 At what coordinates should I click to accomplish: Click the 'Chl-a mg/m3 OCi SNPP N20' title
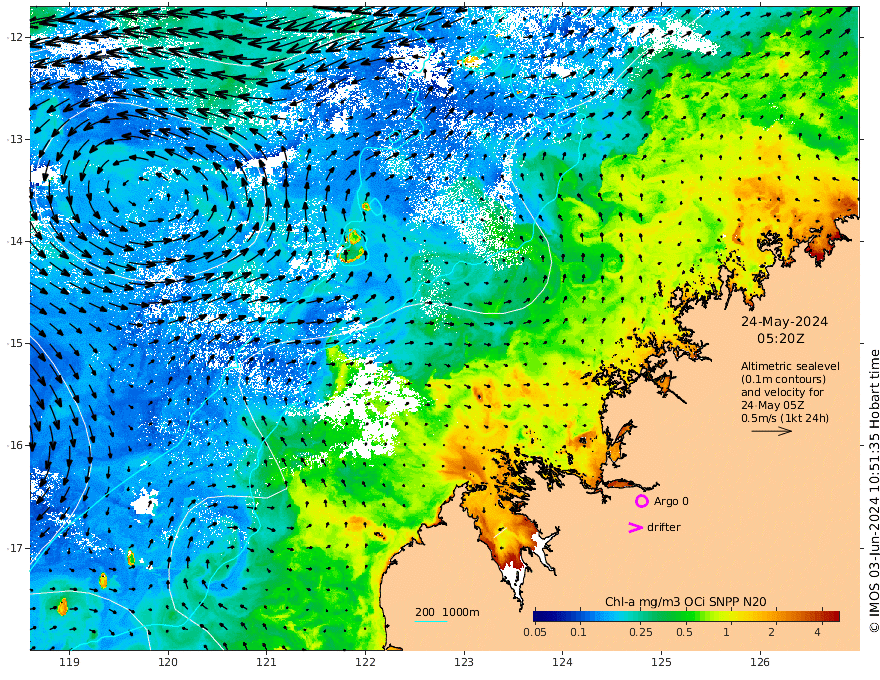[x=685, y=602]
